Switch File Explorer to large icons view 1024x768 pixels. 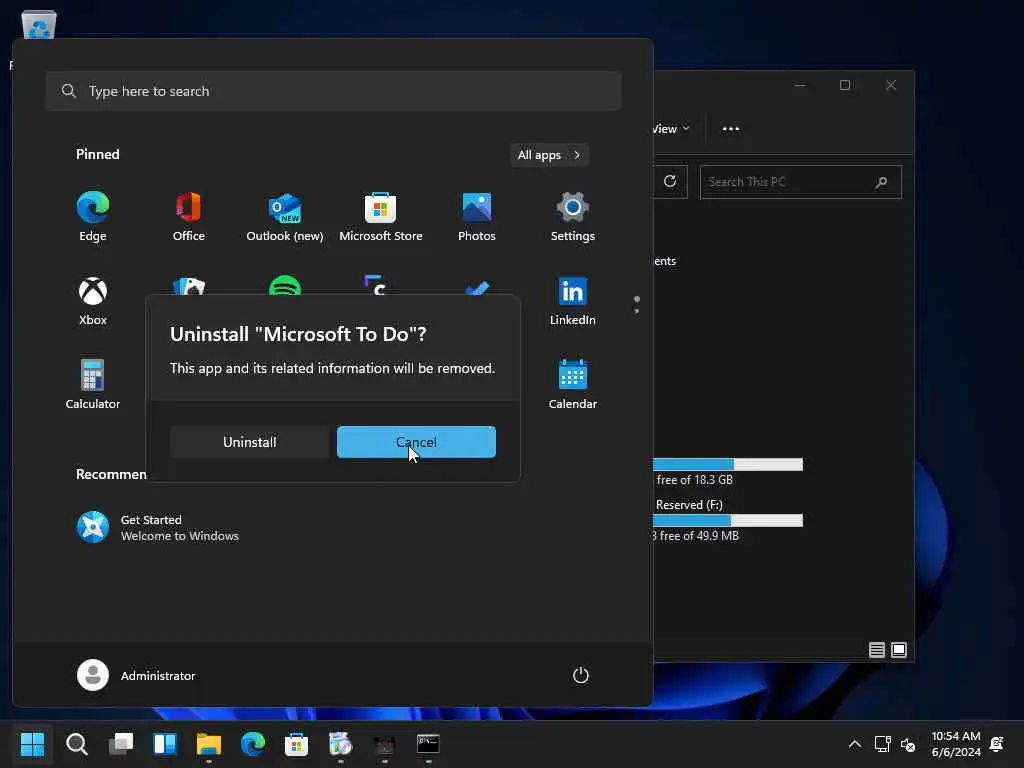pyautogui.click(x=899, y=650)
